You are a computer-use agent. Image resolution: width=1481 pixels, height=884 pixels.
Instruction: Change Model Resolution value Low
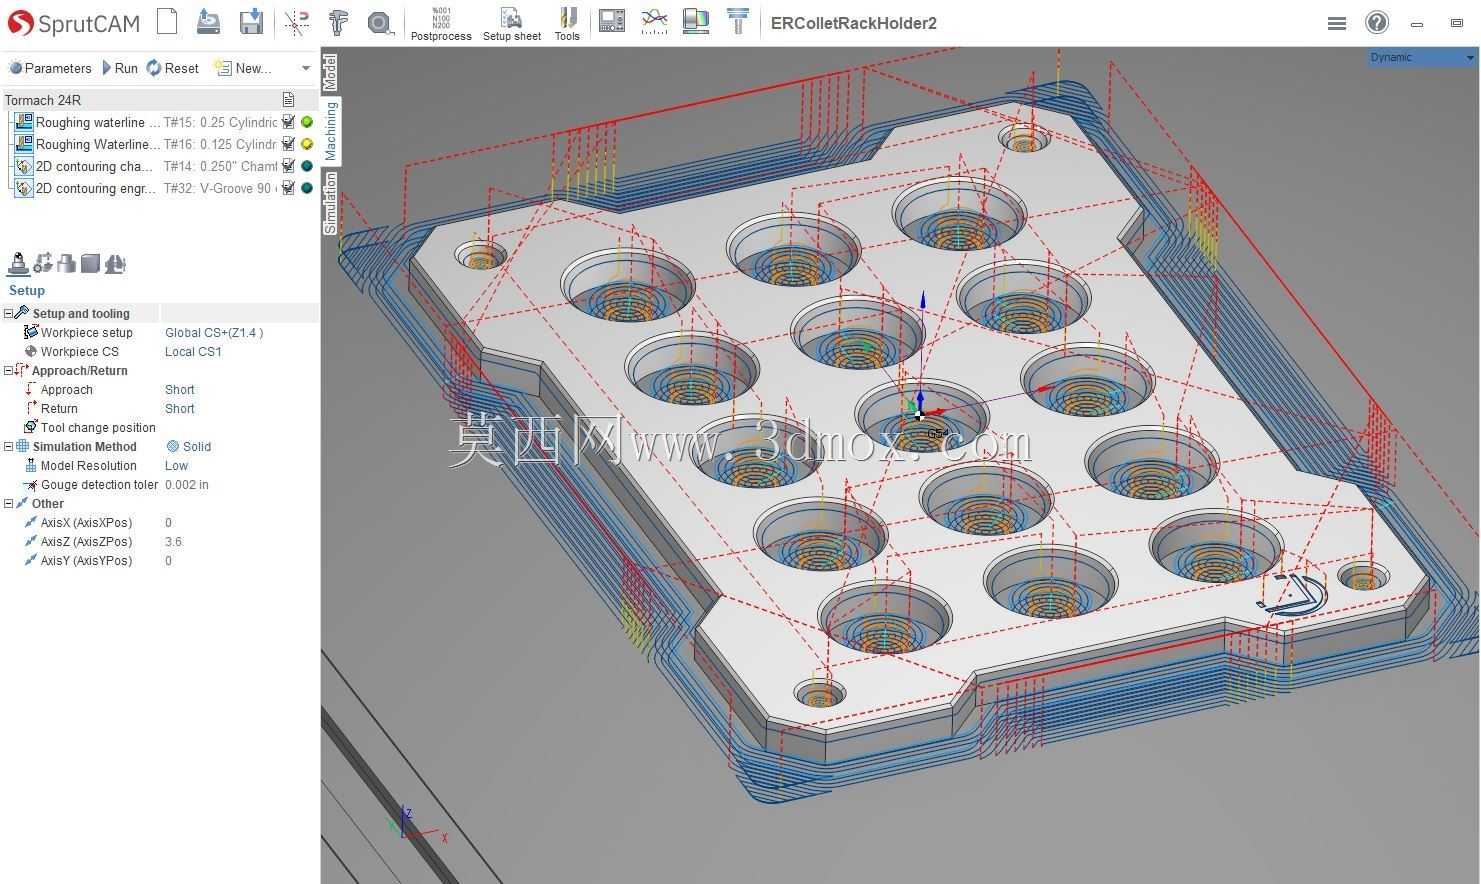(176, 465)
